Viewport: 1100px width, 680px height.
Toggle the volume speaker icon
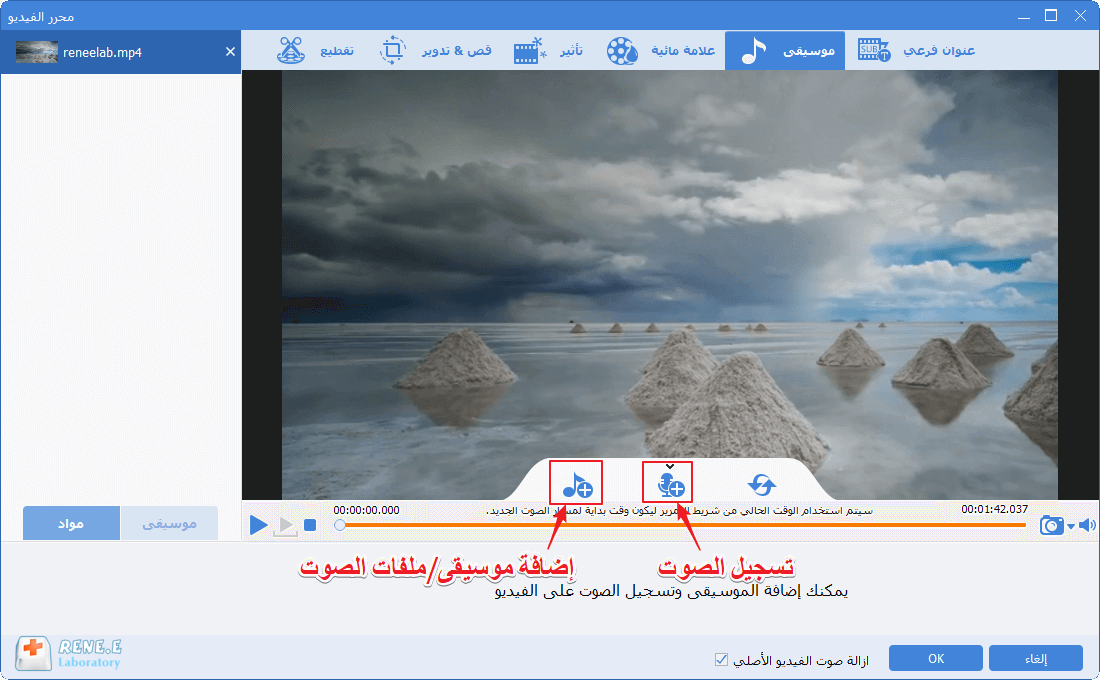point(1087,525)
